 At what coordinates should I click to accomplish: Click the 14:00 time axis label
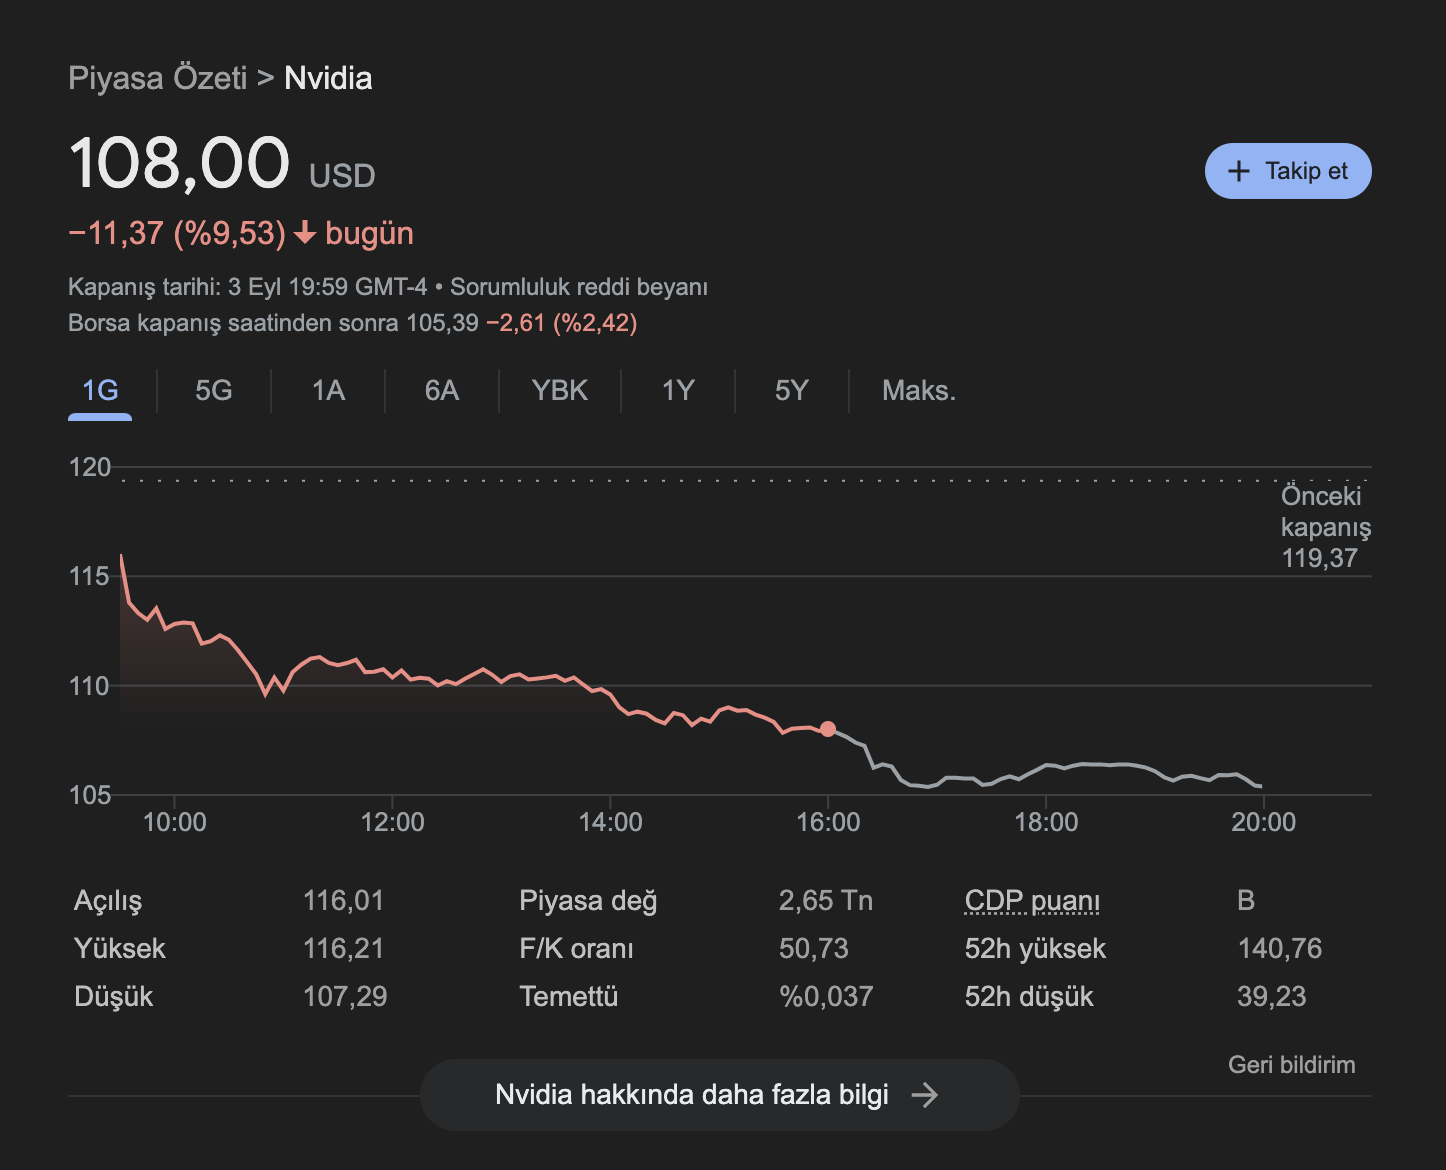pyautogui.click(x=610, y=823)
